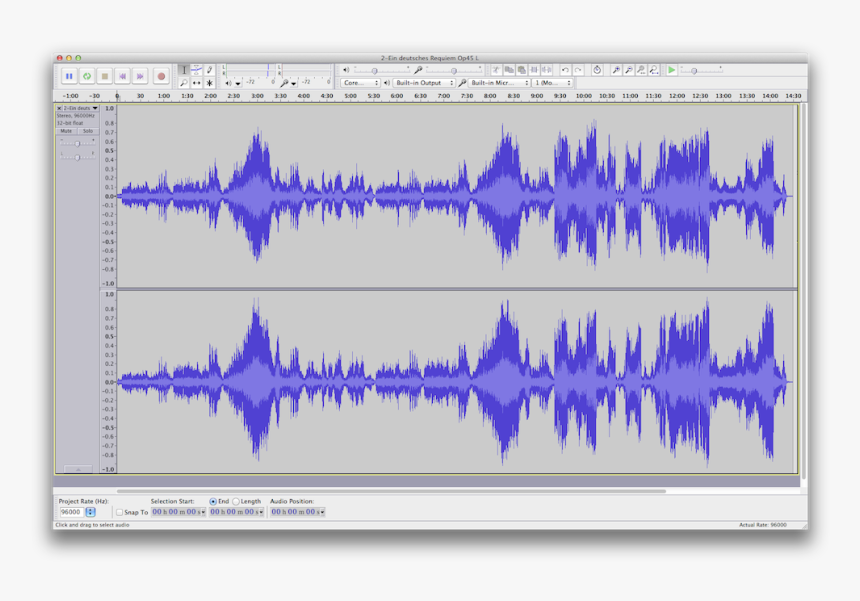Image resolution: width=860 pixels, height=601 pixels.
Task: Open the Project Rate dropdown stepper
Action: (x=90, y=512)
